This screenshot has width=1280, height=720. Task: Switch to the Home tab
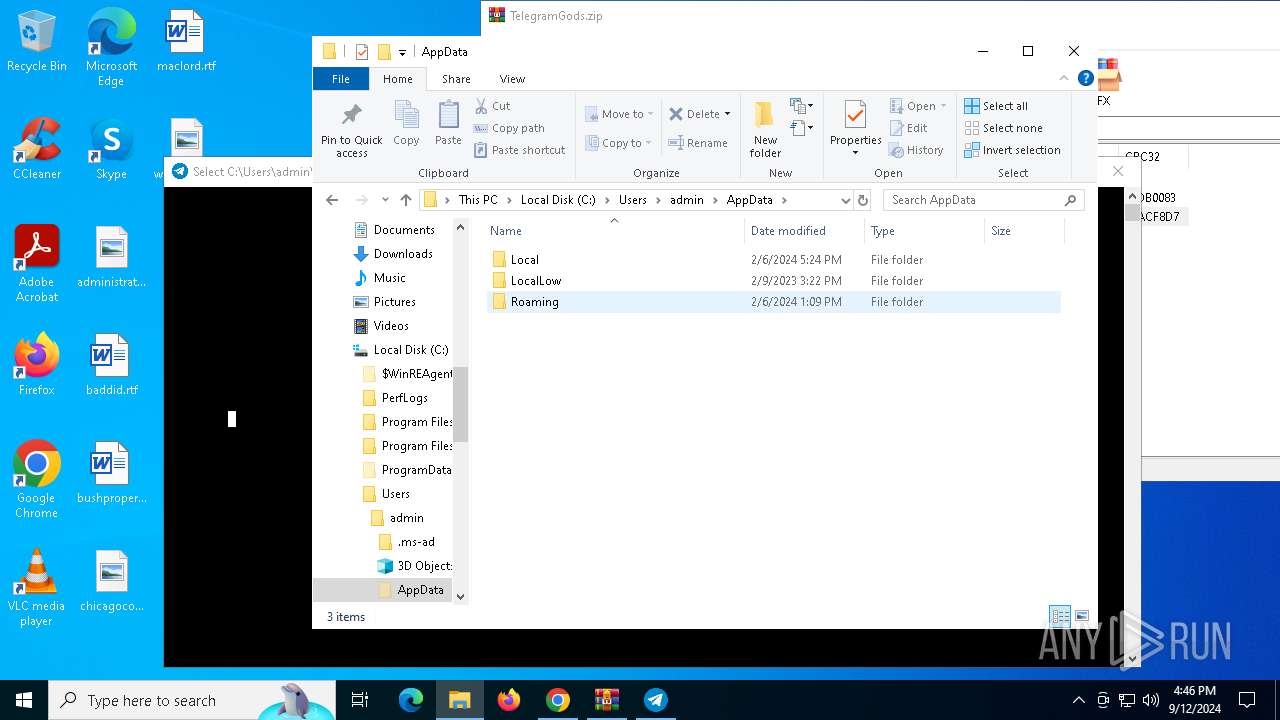[x=397, y=79]
